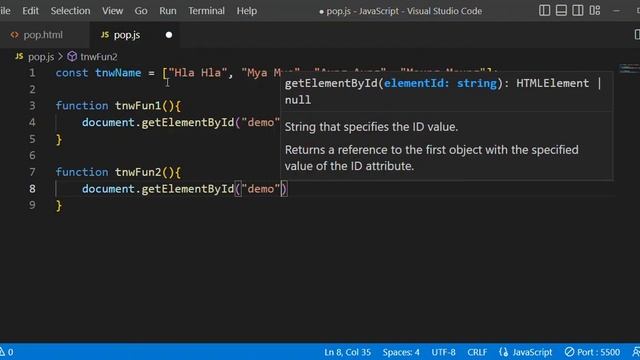Click tnwFun2 symbol in the breadcrumb
Viewport: 640px width, 360px height.
[99, 57]
